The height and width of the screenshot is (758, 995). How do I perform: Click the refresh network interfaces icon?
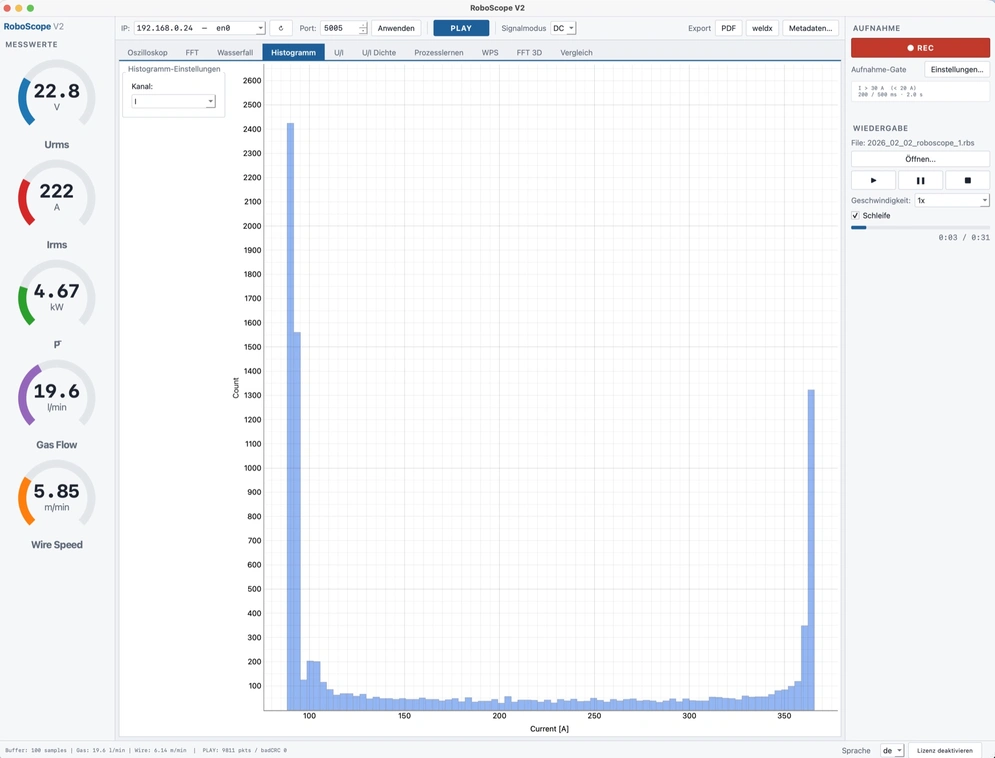click(281, 29)
